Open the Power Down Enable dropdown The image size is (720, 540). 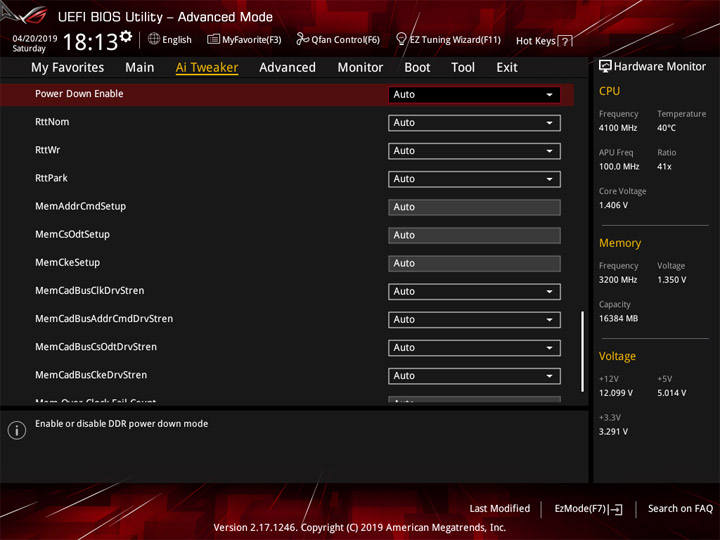click(x=474, y=95)
